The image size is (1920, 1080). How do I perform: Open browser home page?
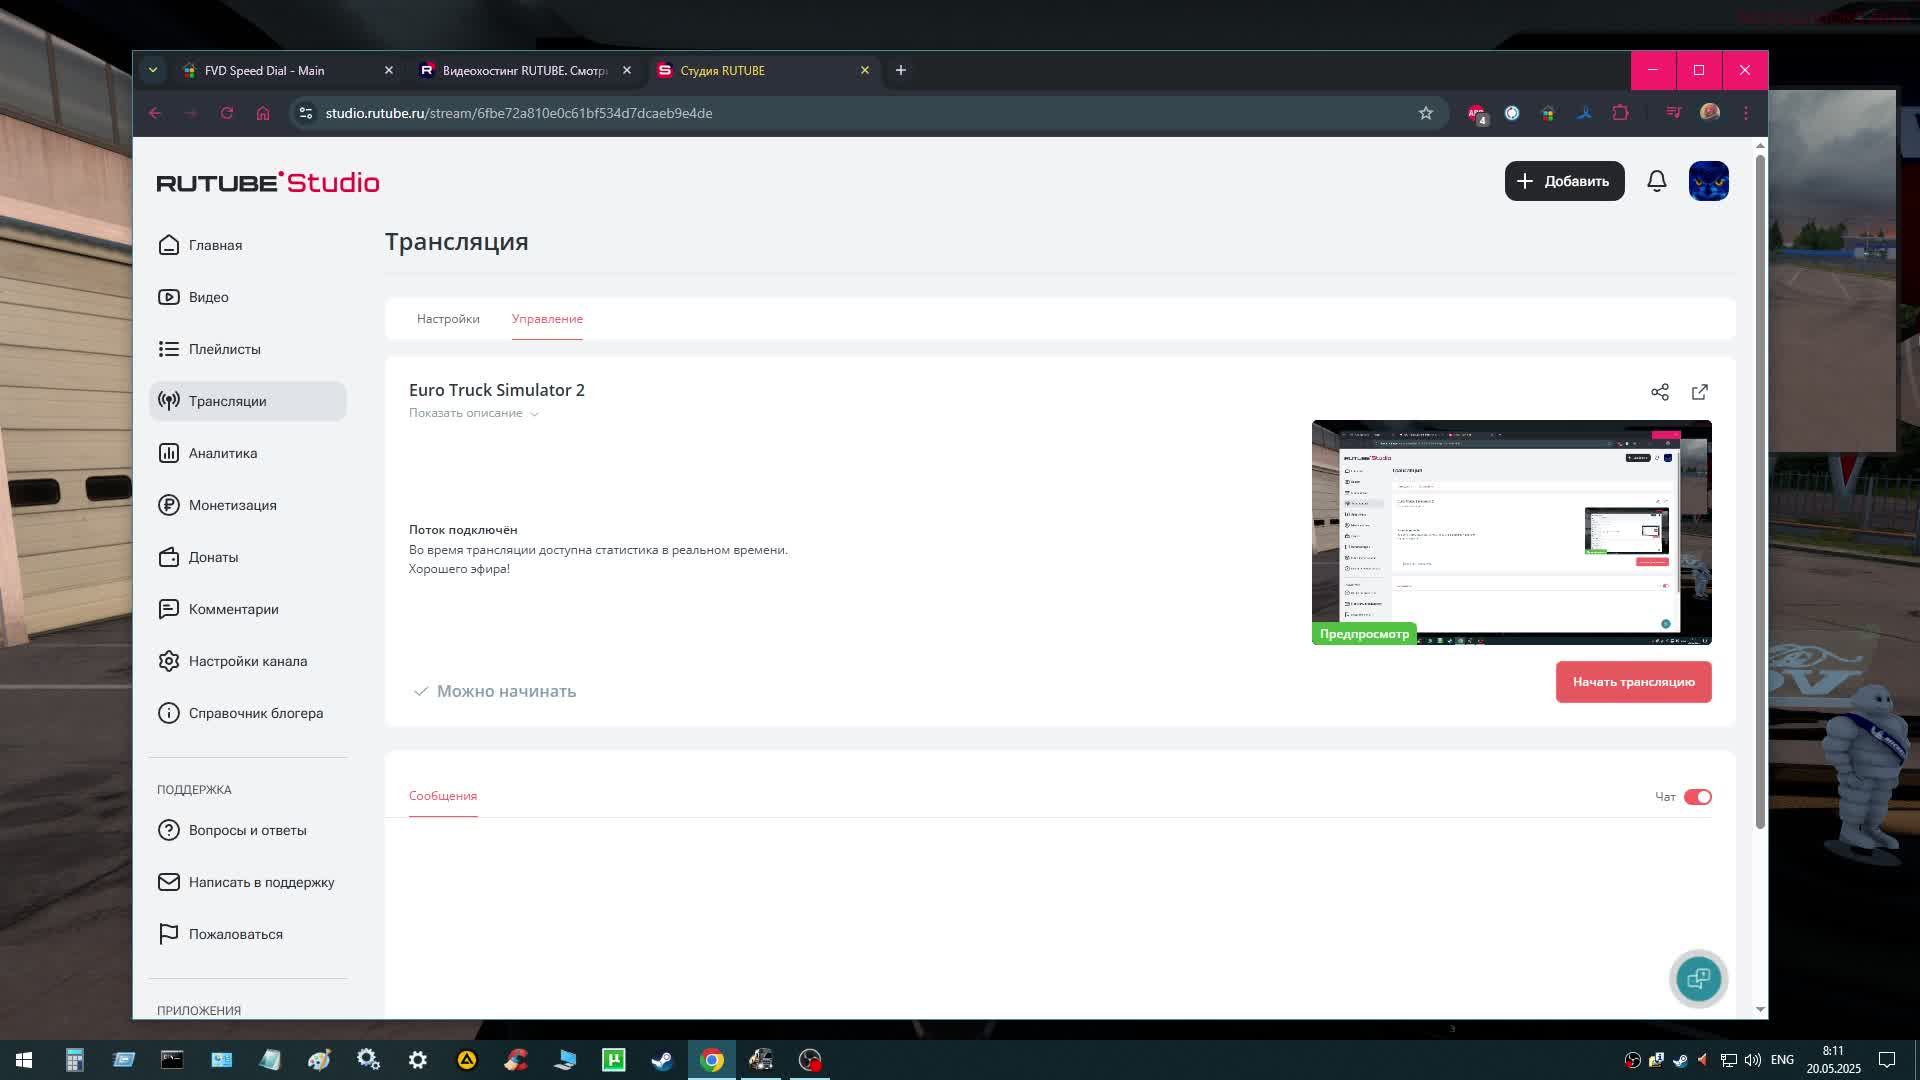click(263, 113)
